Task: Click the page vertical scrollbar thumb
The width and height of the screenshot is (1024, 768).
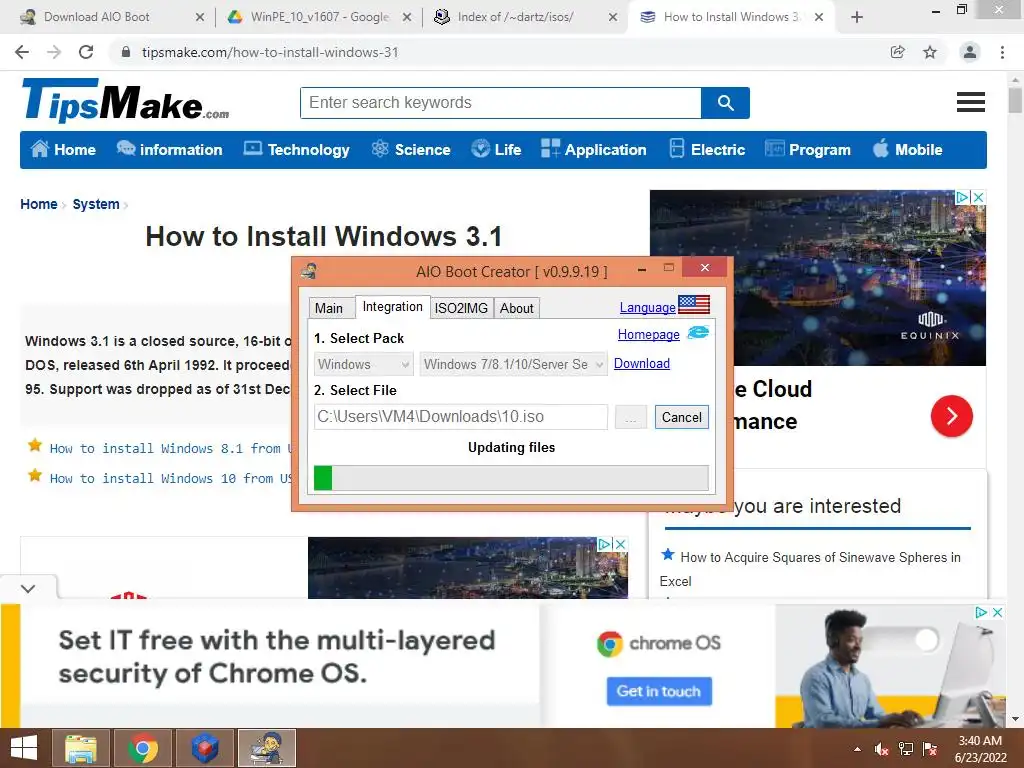Action: click(1015, 101)
